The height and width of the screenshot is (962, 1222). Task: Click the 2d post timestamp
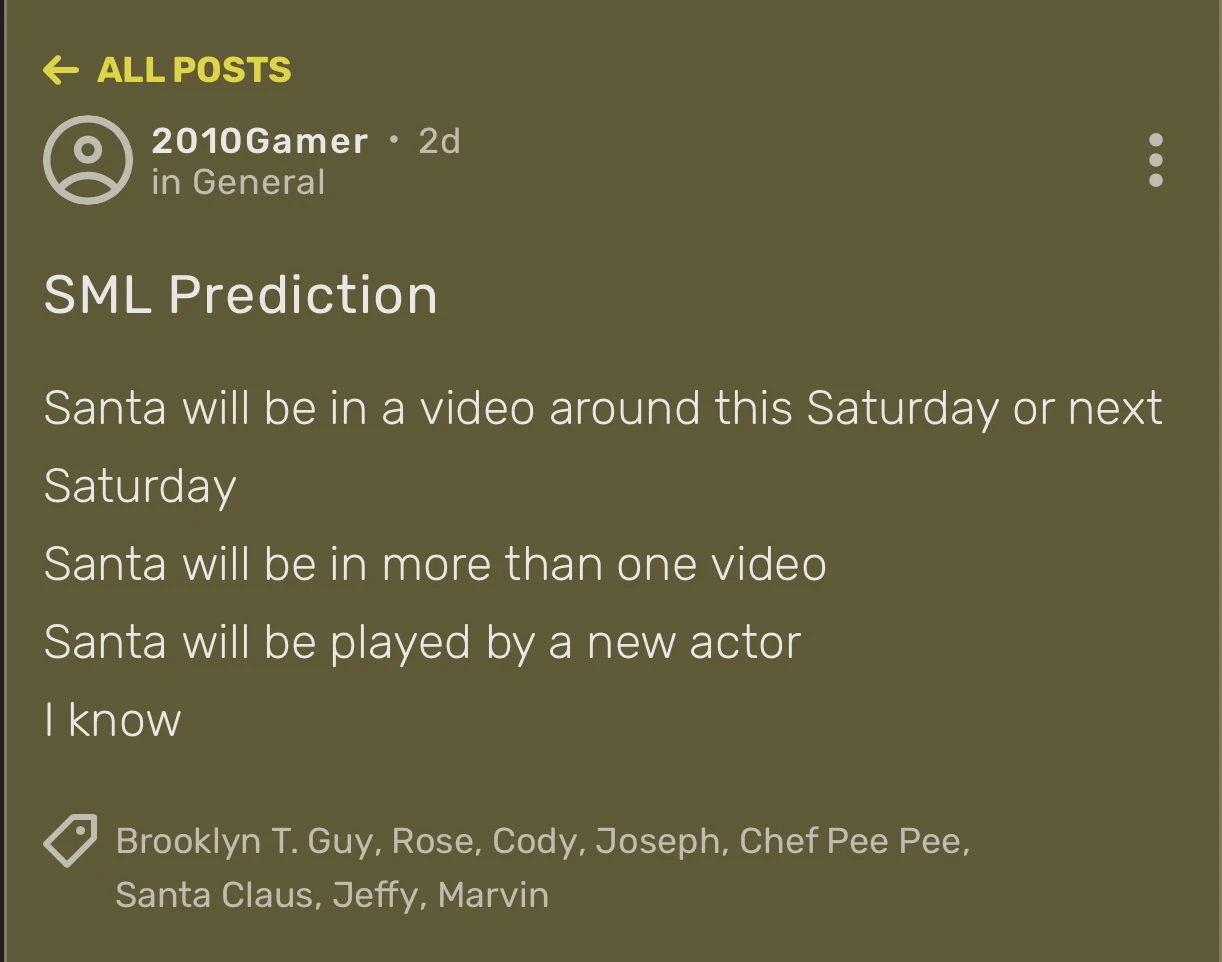[439, 142]
